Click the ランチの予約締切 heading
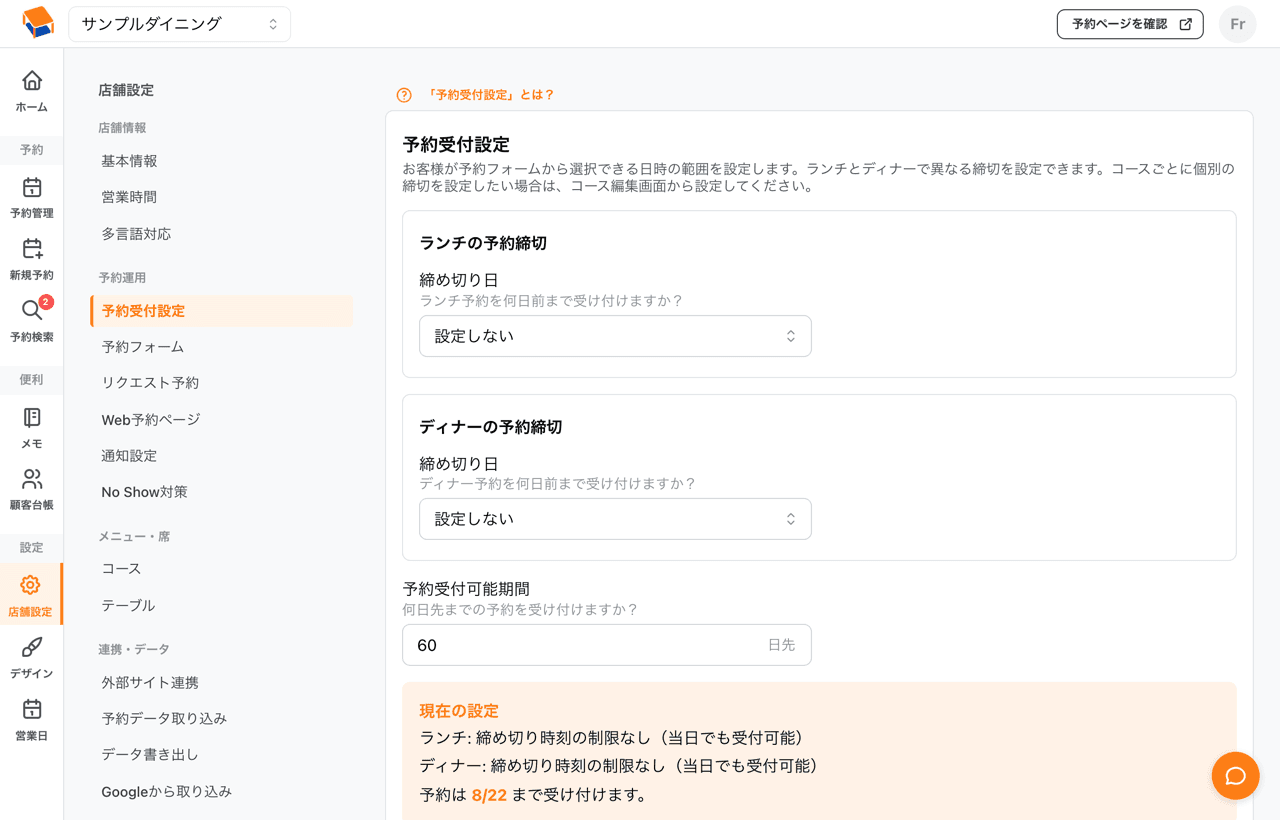Screen dimensions: 1280x820 tap(483, 243)
